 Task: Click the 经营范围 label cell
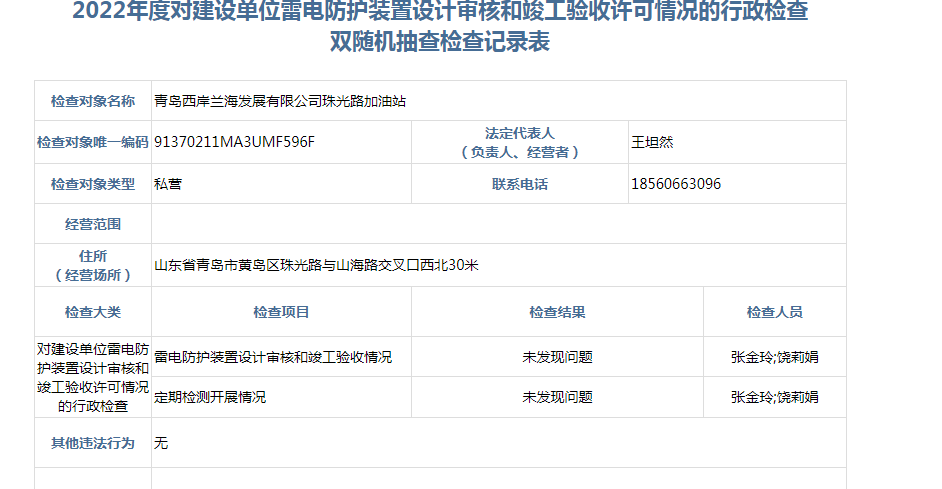pos(93,224)
